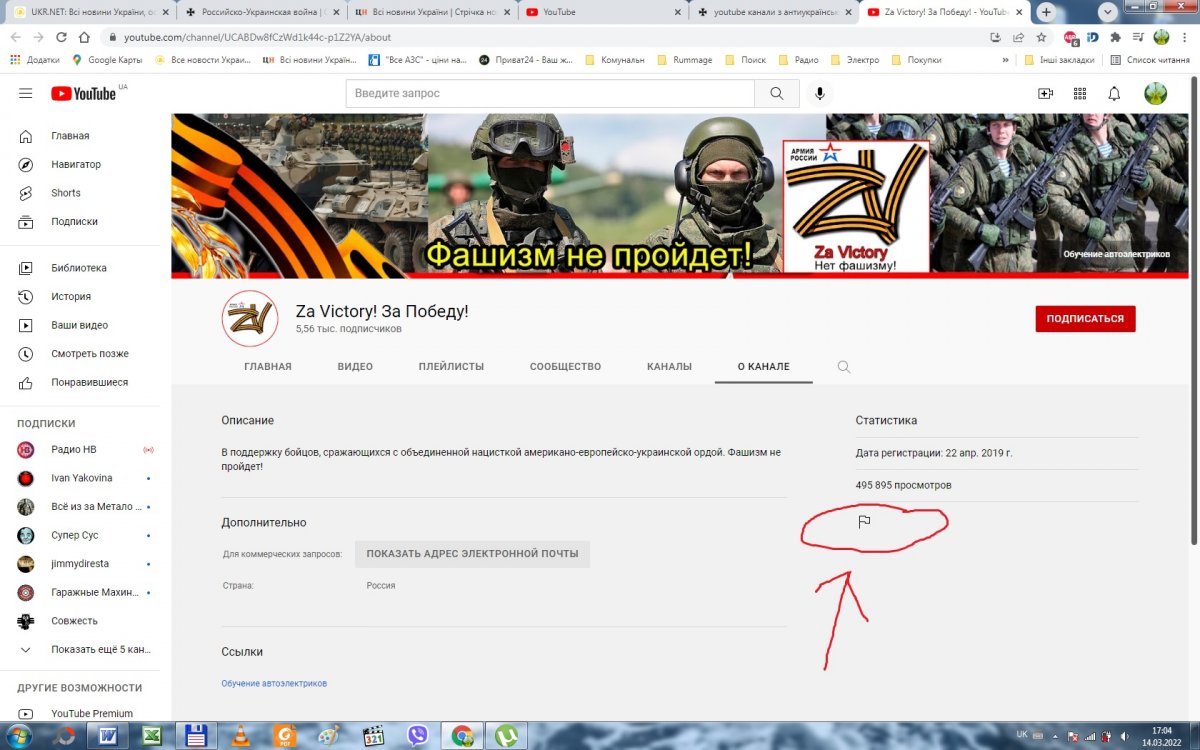The width and height of the screenshot is (1200, 750).
Task: Expand bookmarks overflow chevron
Action: tap(1005, 60)
